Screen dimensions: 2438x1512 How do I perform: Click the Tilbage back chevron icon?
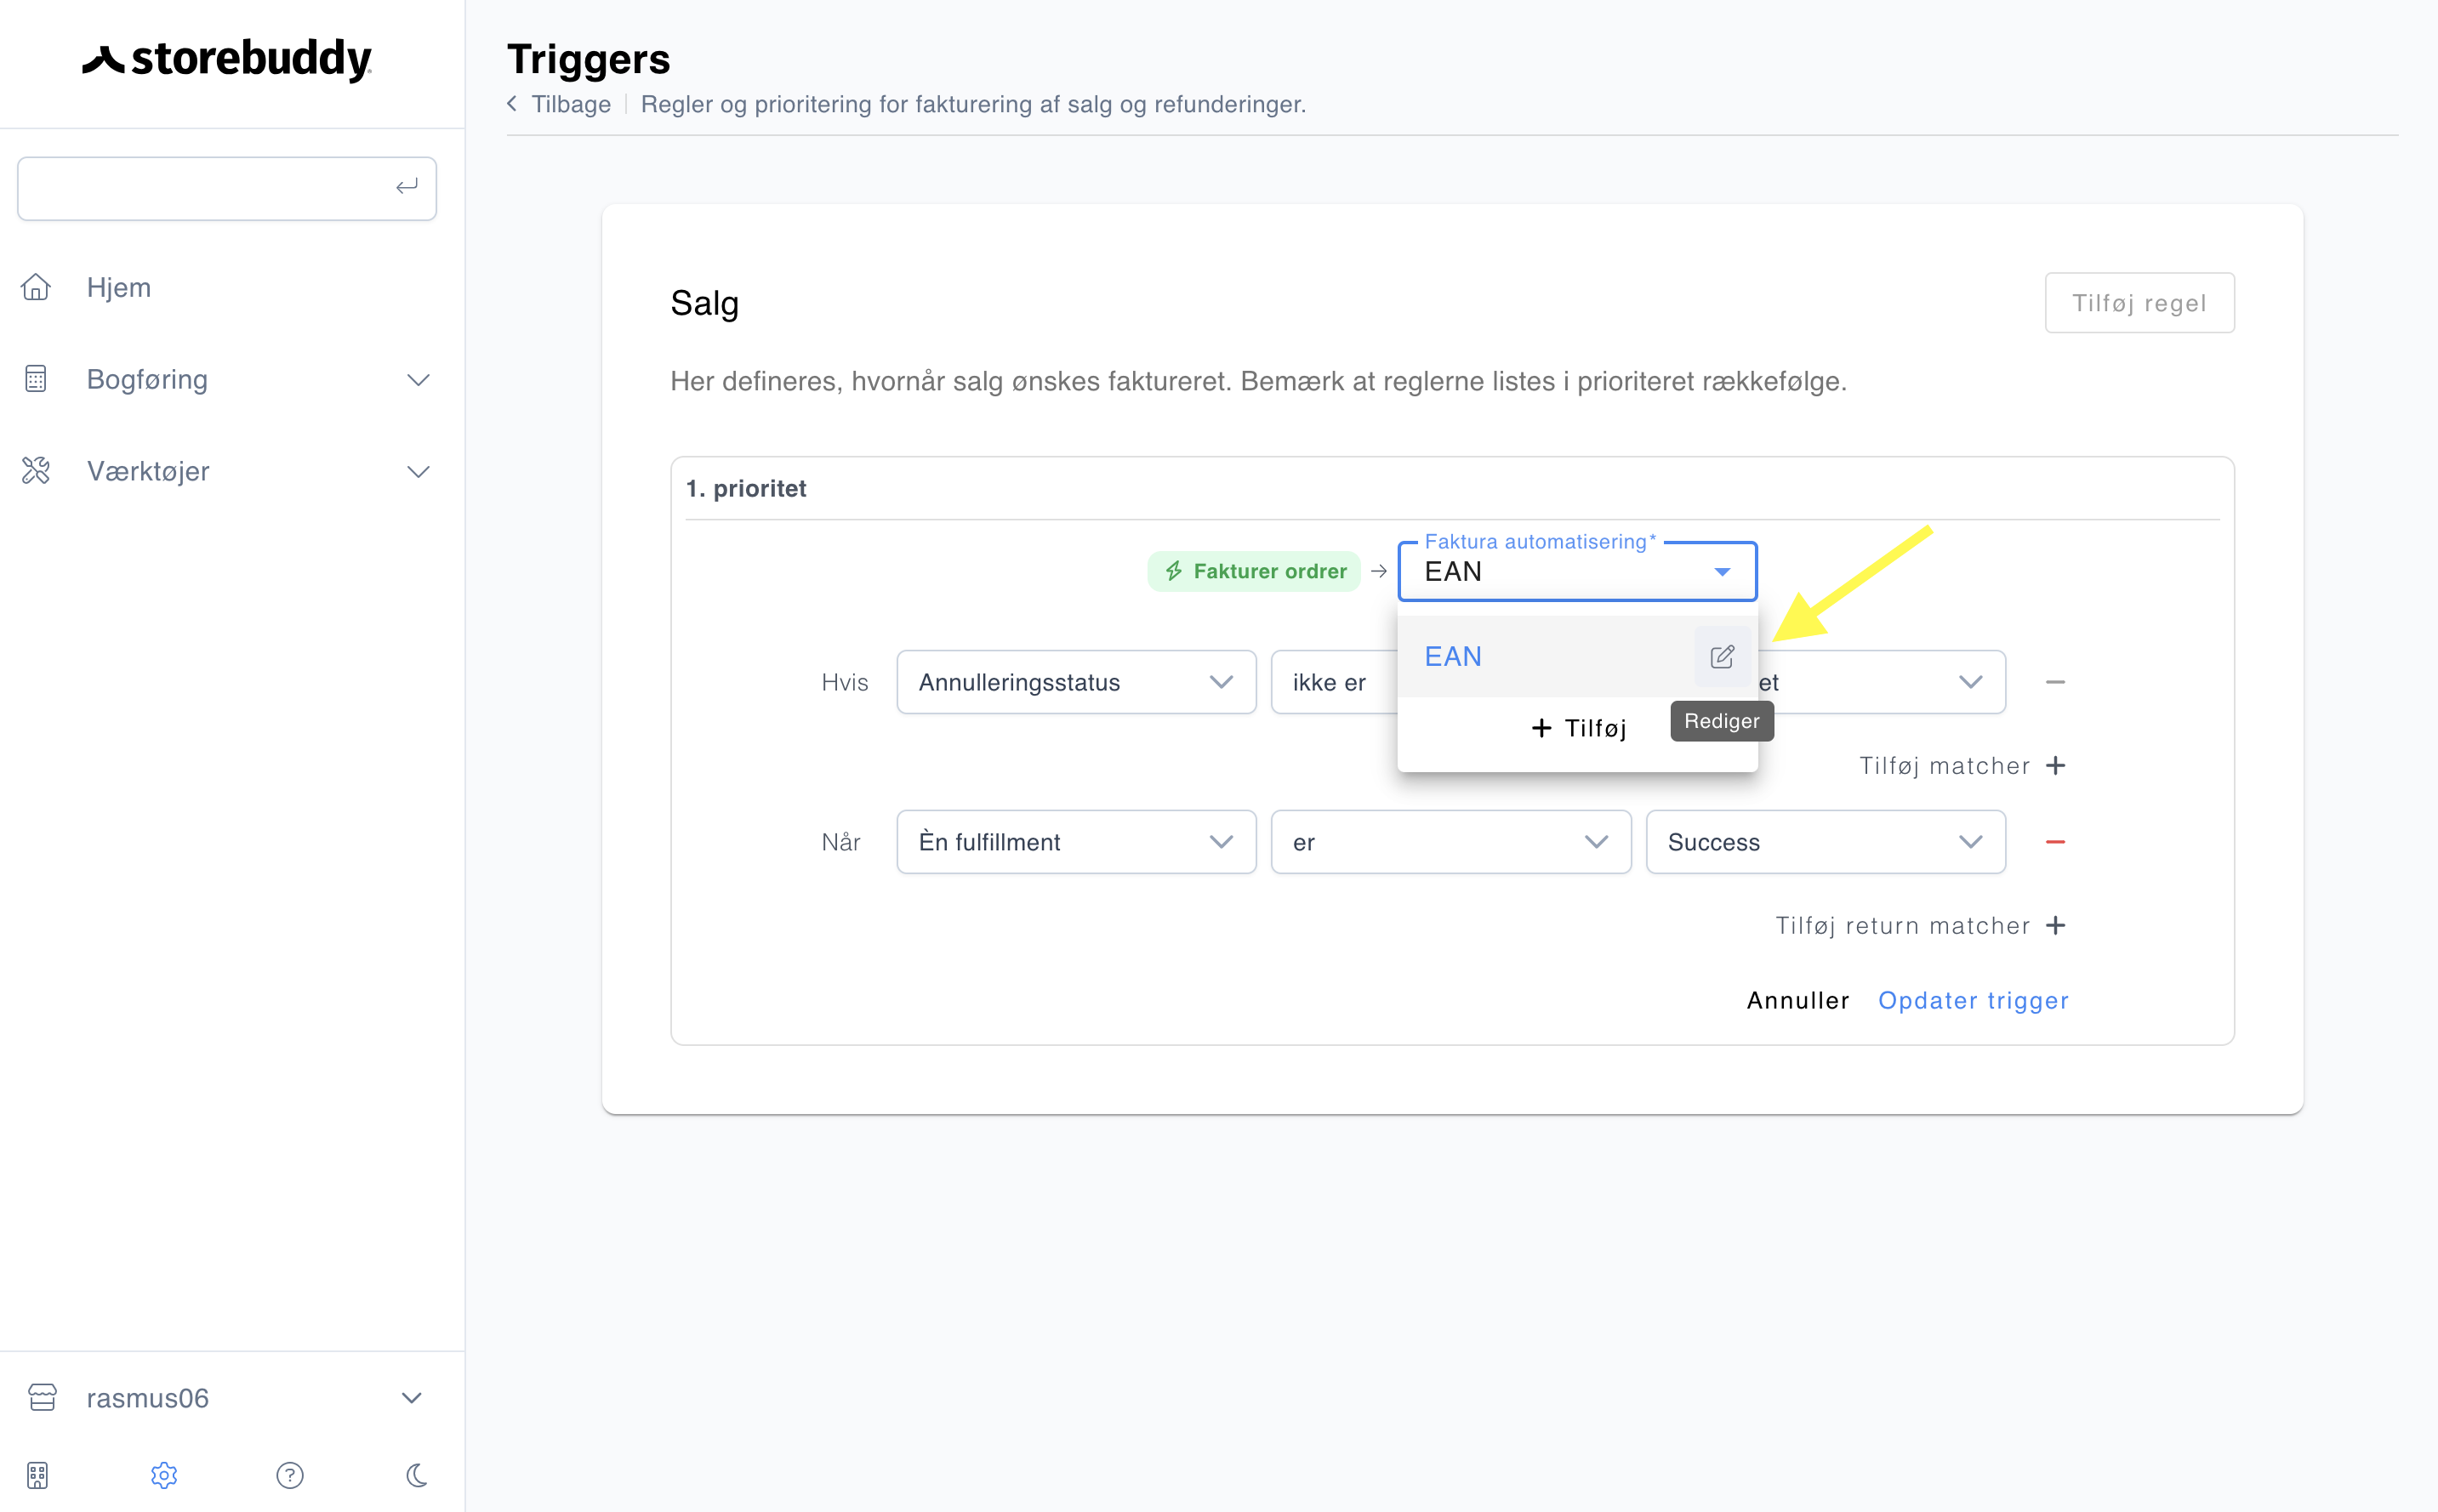512,104
